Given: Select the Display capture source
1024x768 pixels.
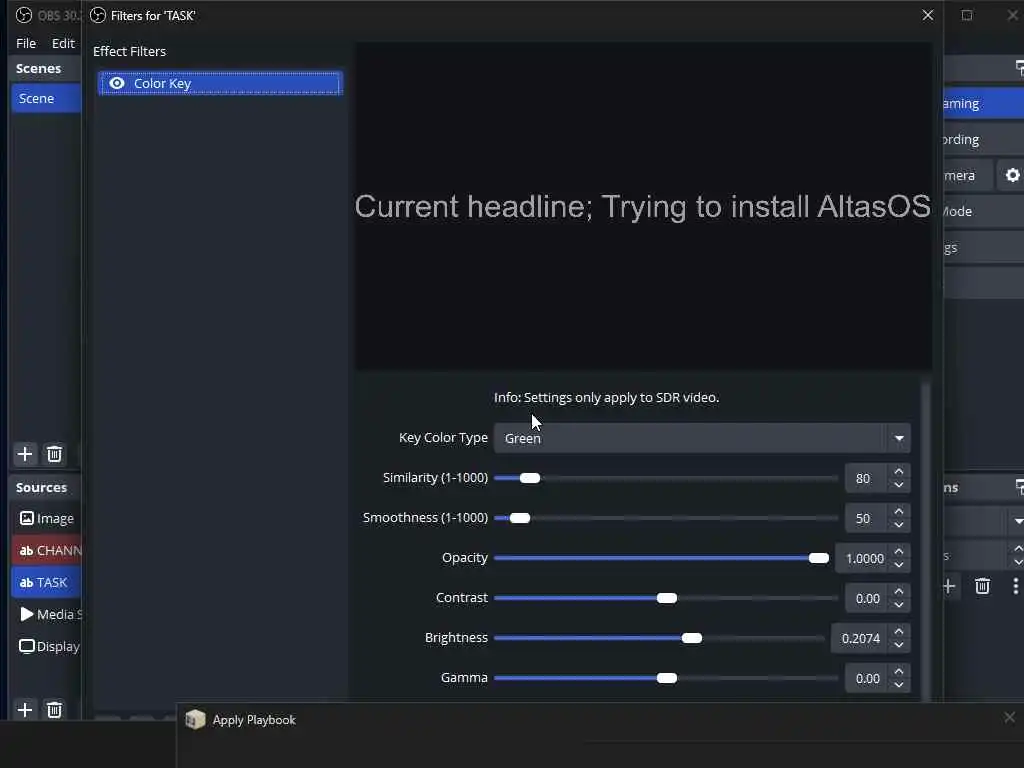Looking at the screenshot, I should (x=46, y=647).
